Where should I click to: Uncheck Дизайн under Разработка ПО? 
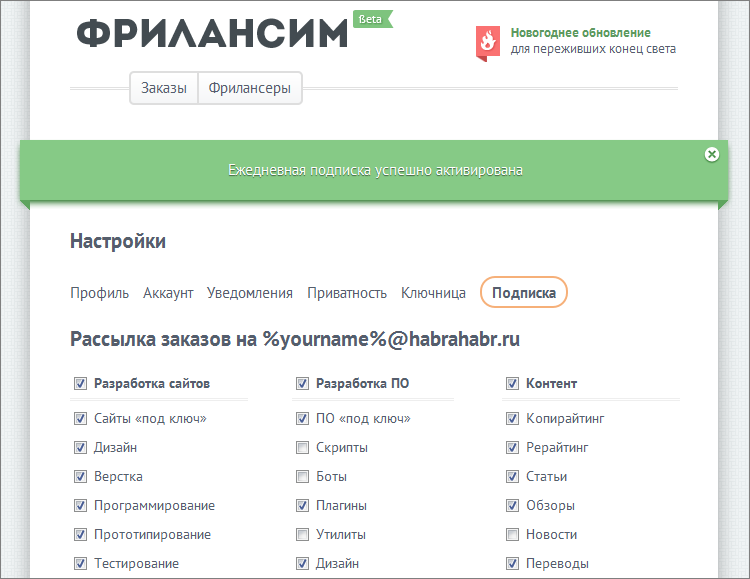302,563
